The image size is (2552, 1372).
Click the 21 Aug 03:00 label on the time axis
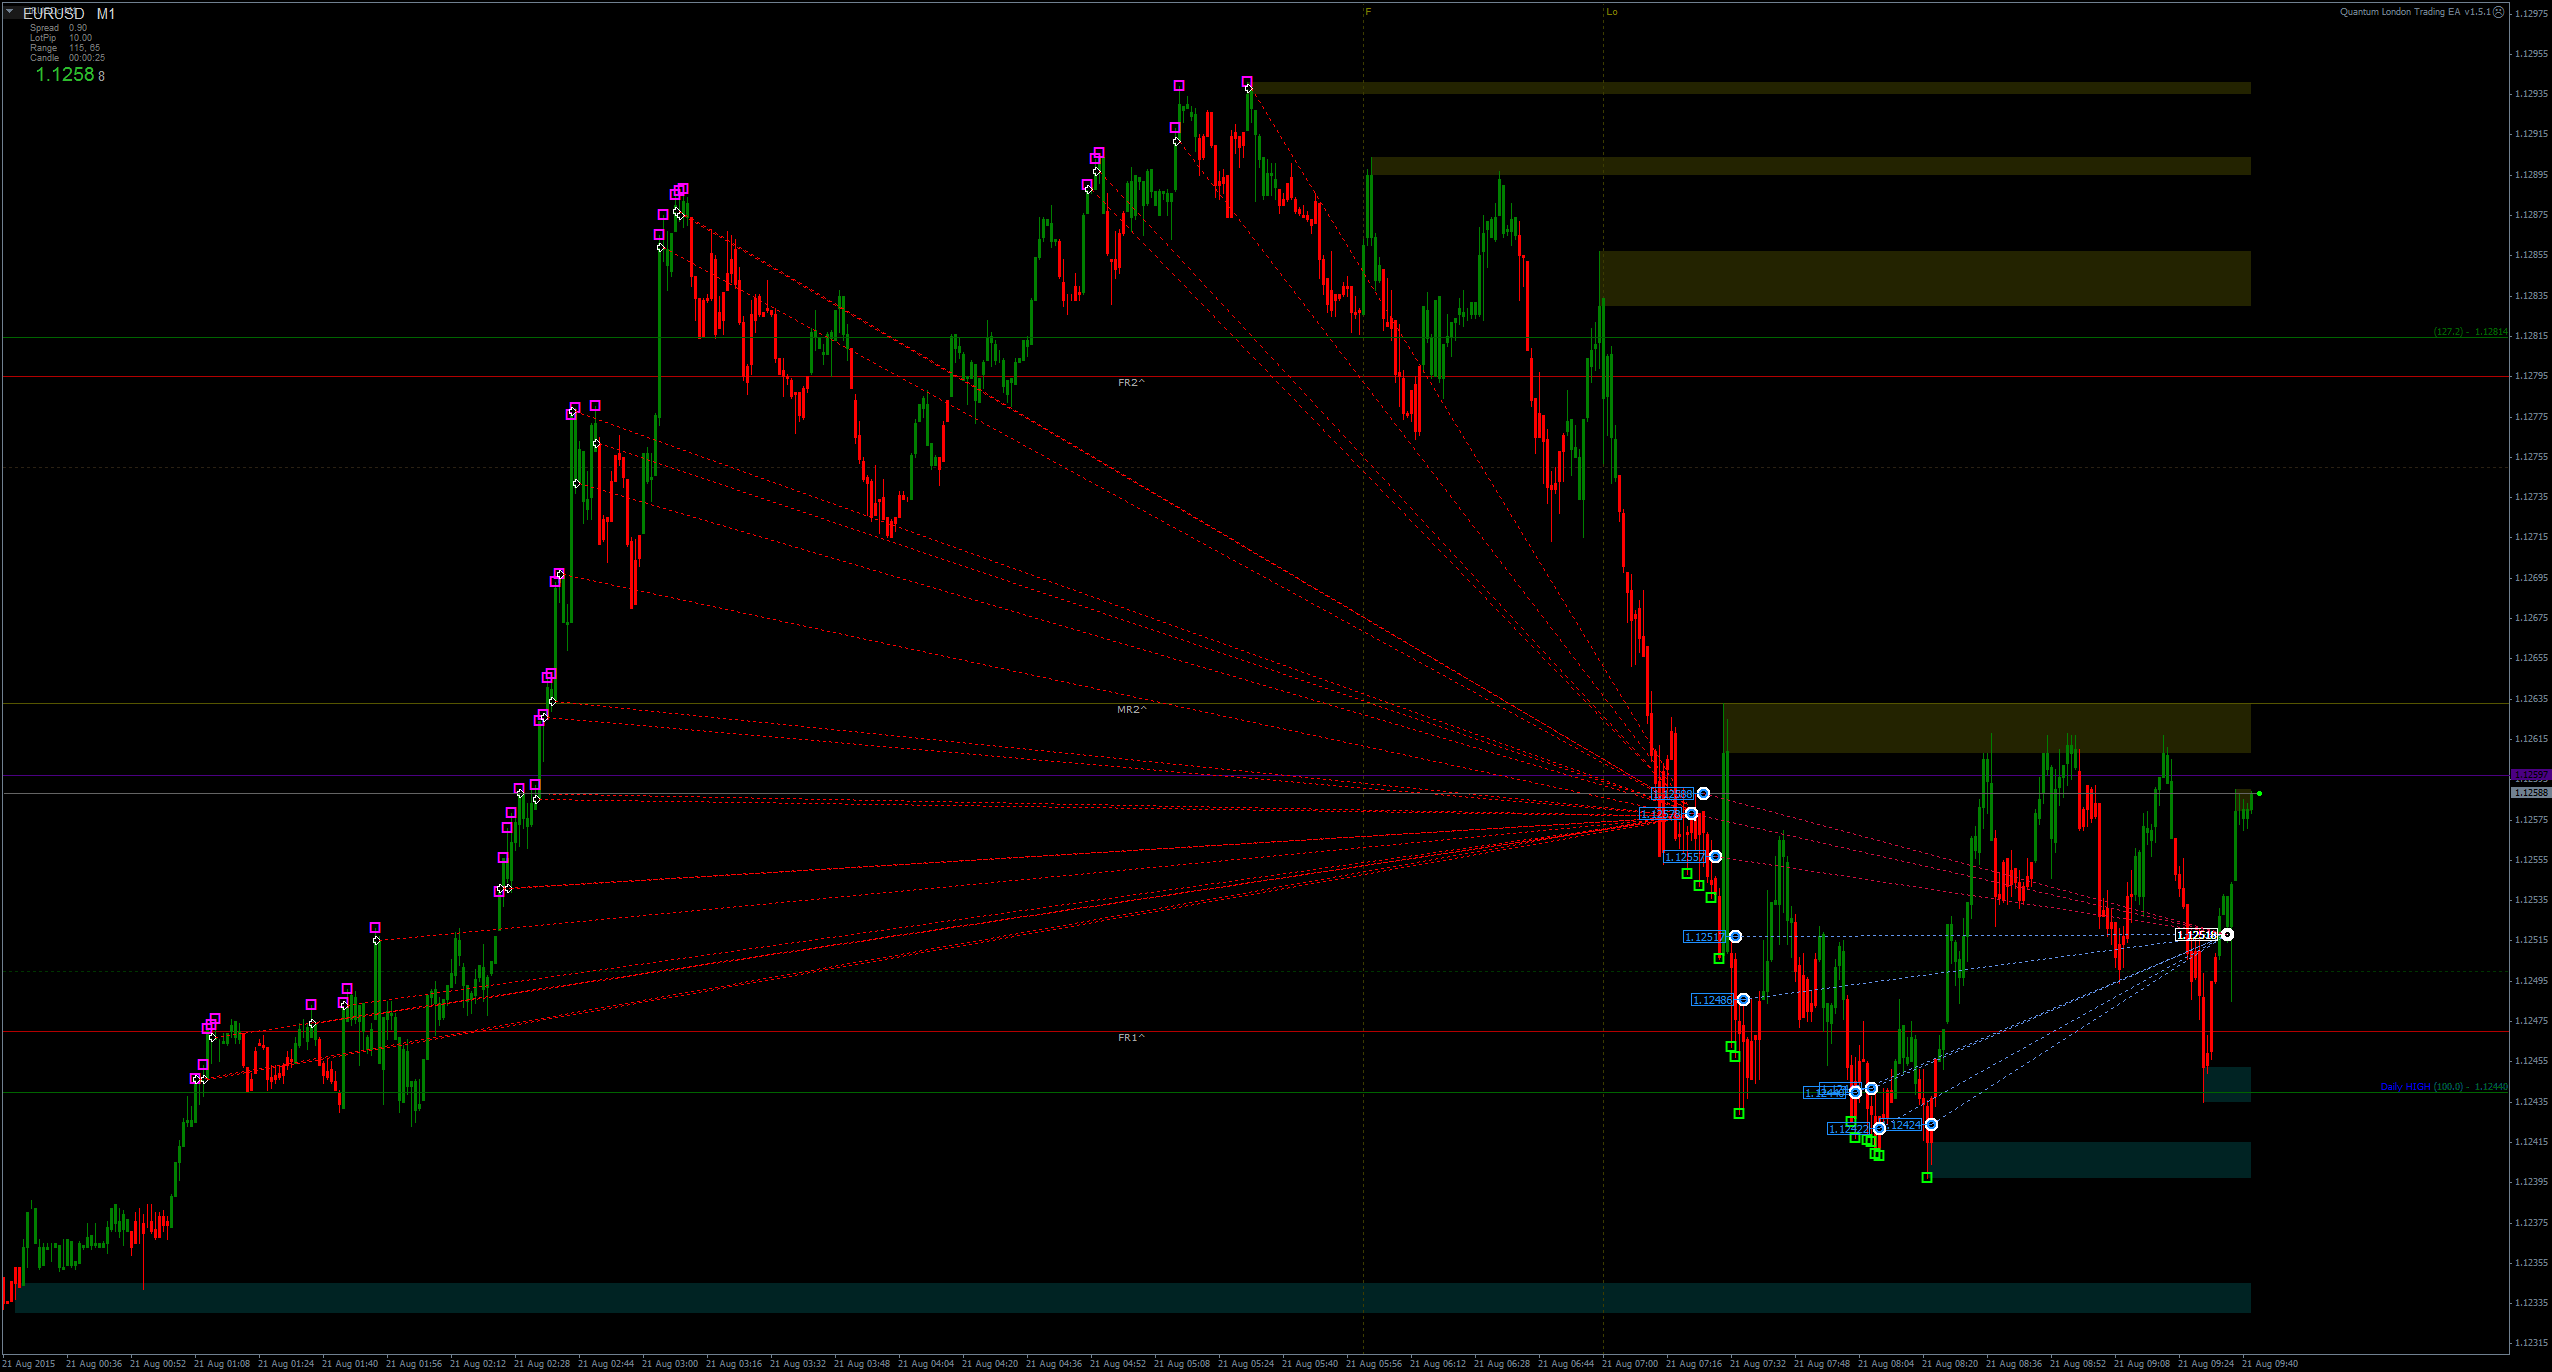pyautogui.click(x=669, y=1364)
